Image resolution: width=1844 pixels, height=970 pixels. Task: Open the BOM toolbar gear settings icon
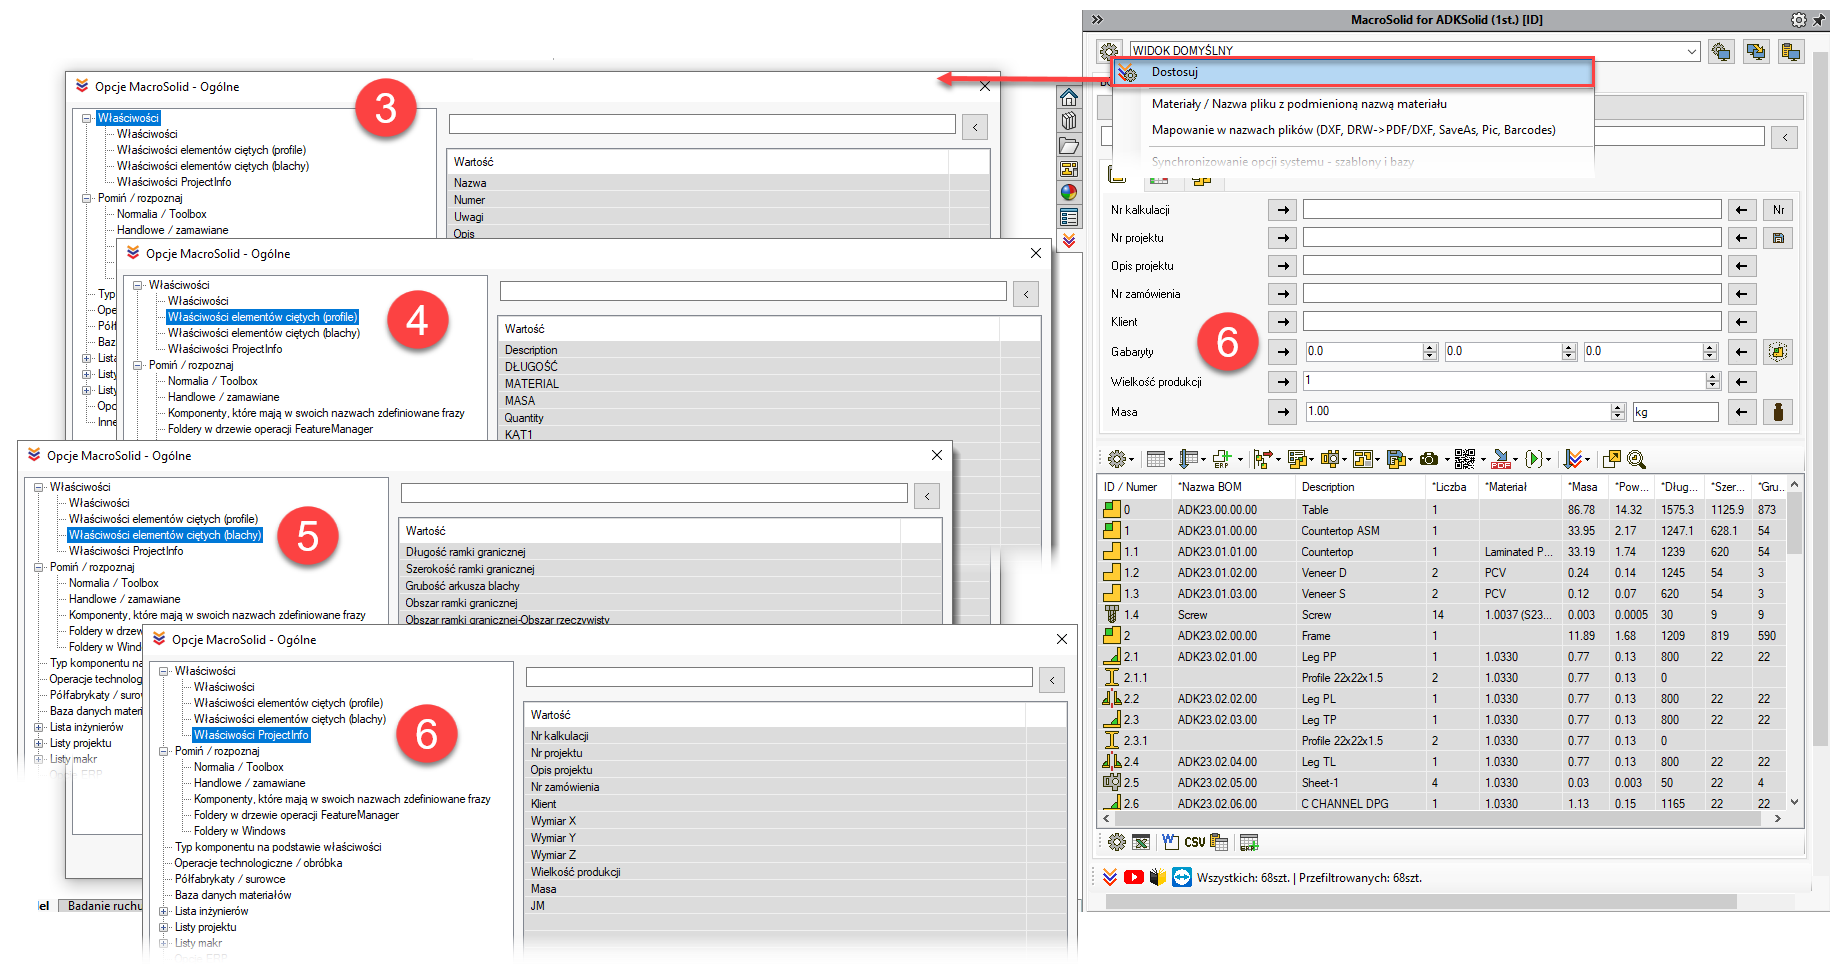tap(1117, 459)
